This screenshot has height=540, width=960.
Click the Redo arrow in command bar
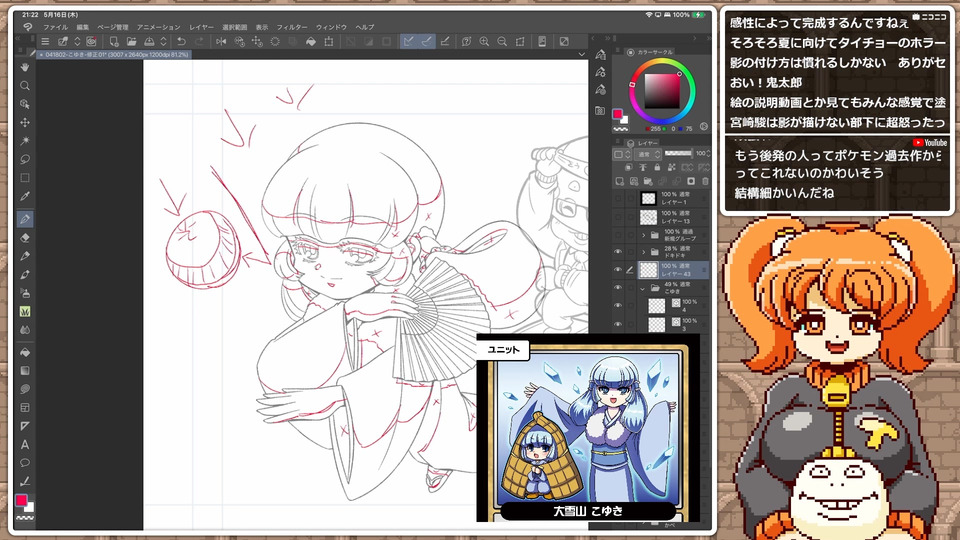[x=199, y=42]
